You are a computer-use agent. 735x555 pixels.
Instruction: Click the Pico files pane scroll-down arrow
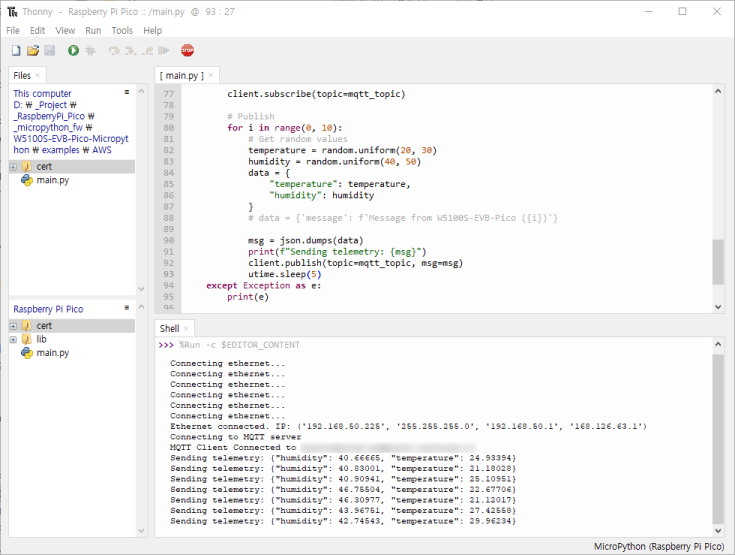pos(141,531)
